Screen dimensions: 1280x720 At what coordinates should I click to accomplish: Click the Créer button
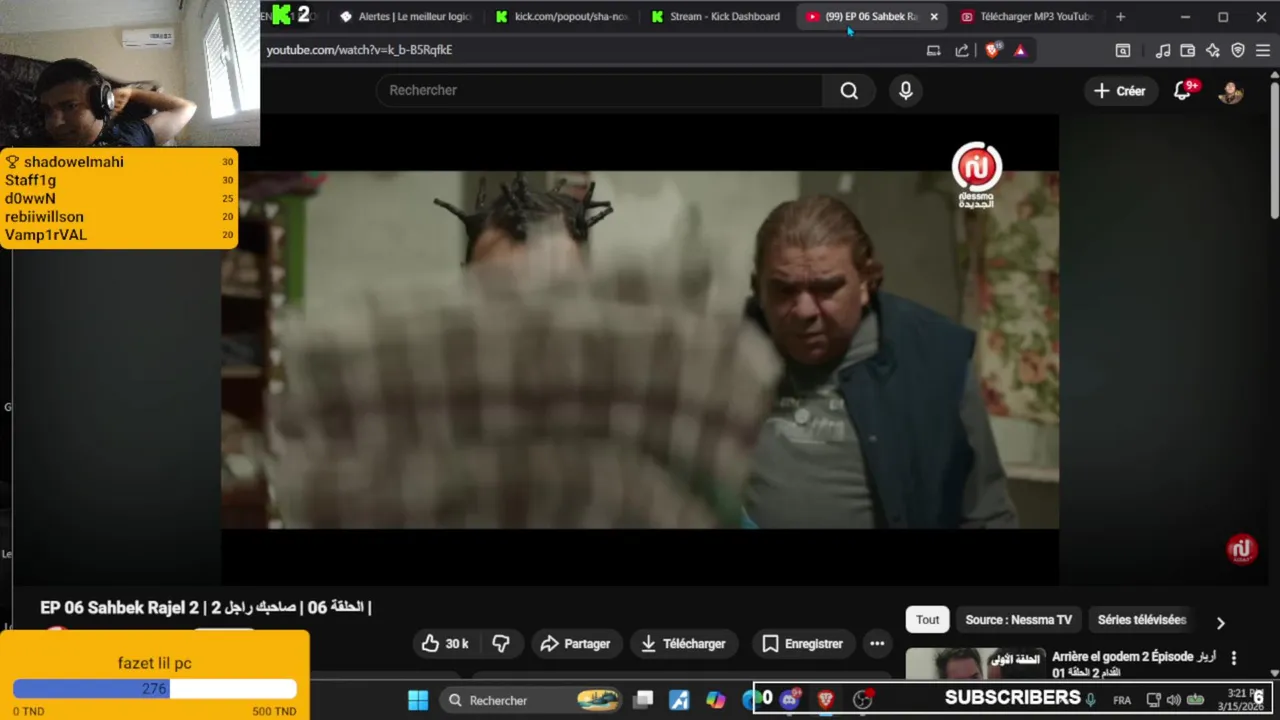click(x=1119, y=91)
